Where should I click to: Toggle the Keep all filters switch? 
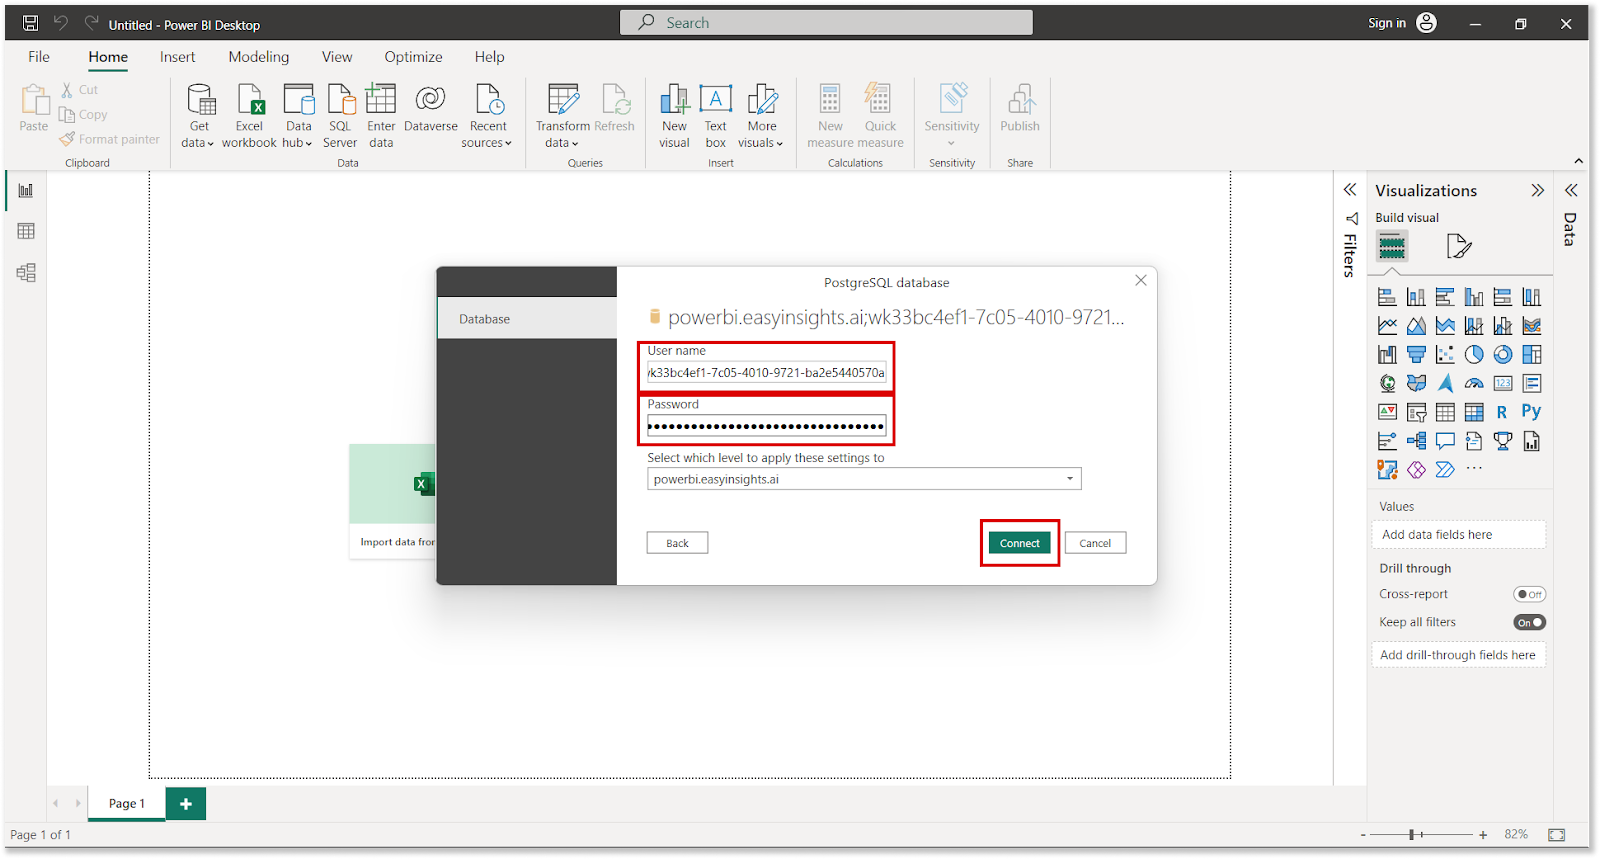coord(1529,622)
